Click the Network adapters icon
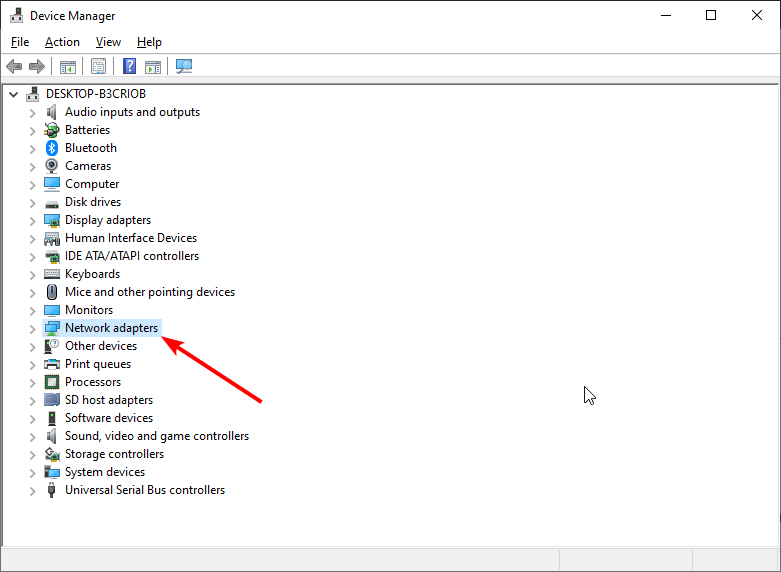The image size is (781, 572). [x=52, y=328]
